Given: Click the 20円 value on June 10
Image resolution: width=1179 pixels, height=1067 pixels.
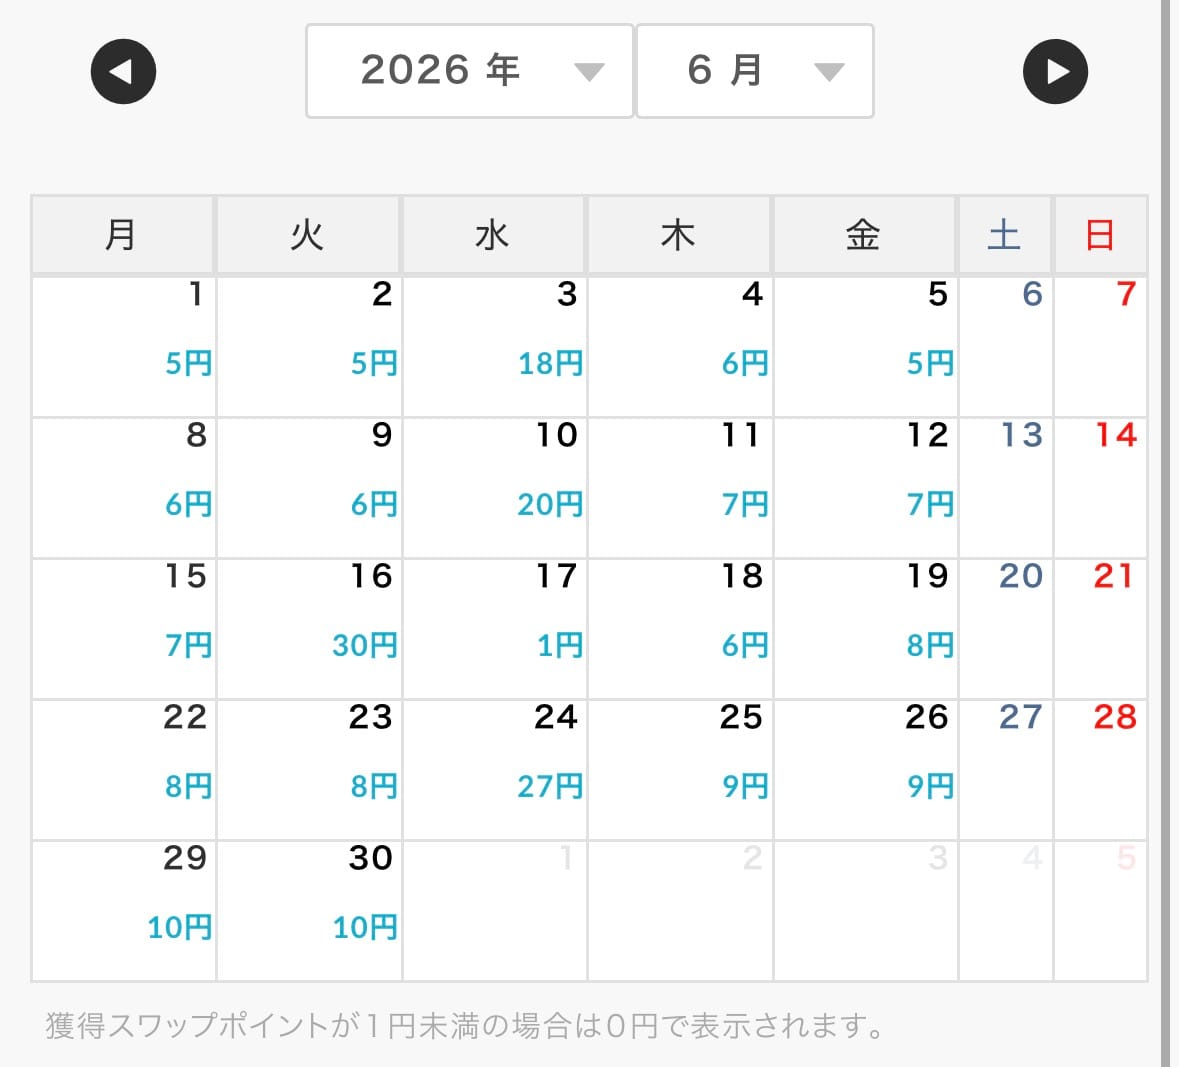Looking at the screenshot, I should pos(550,505).
